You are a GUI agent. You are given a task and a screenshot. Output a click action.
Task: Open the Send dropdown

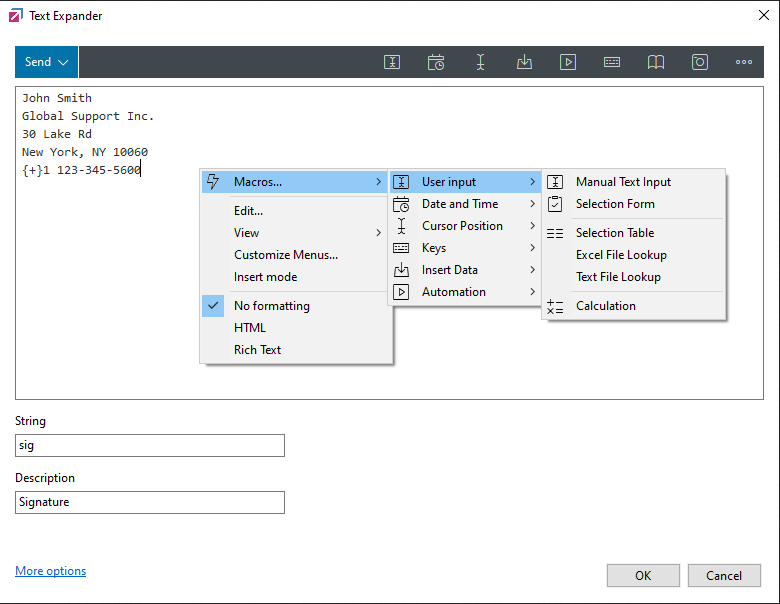click(46, 62)
